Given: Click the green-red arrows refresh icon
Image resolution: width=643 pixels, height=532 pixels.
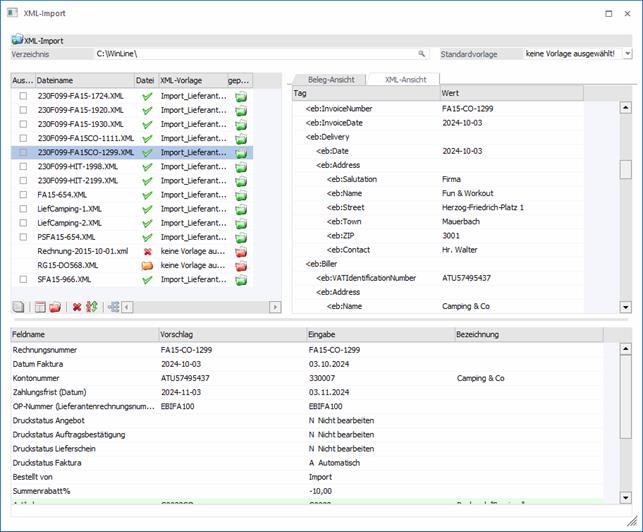Looking at the screenshot, I should [x=92, y=306].
